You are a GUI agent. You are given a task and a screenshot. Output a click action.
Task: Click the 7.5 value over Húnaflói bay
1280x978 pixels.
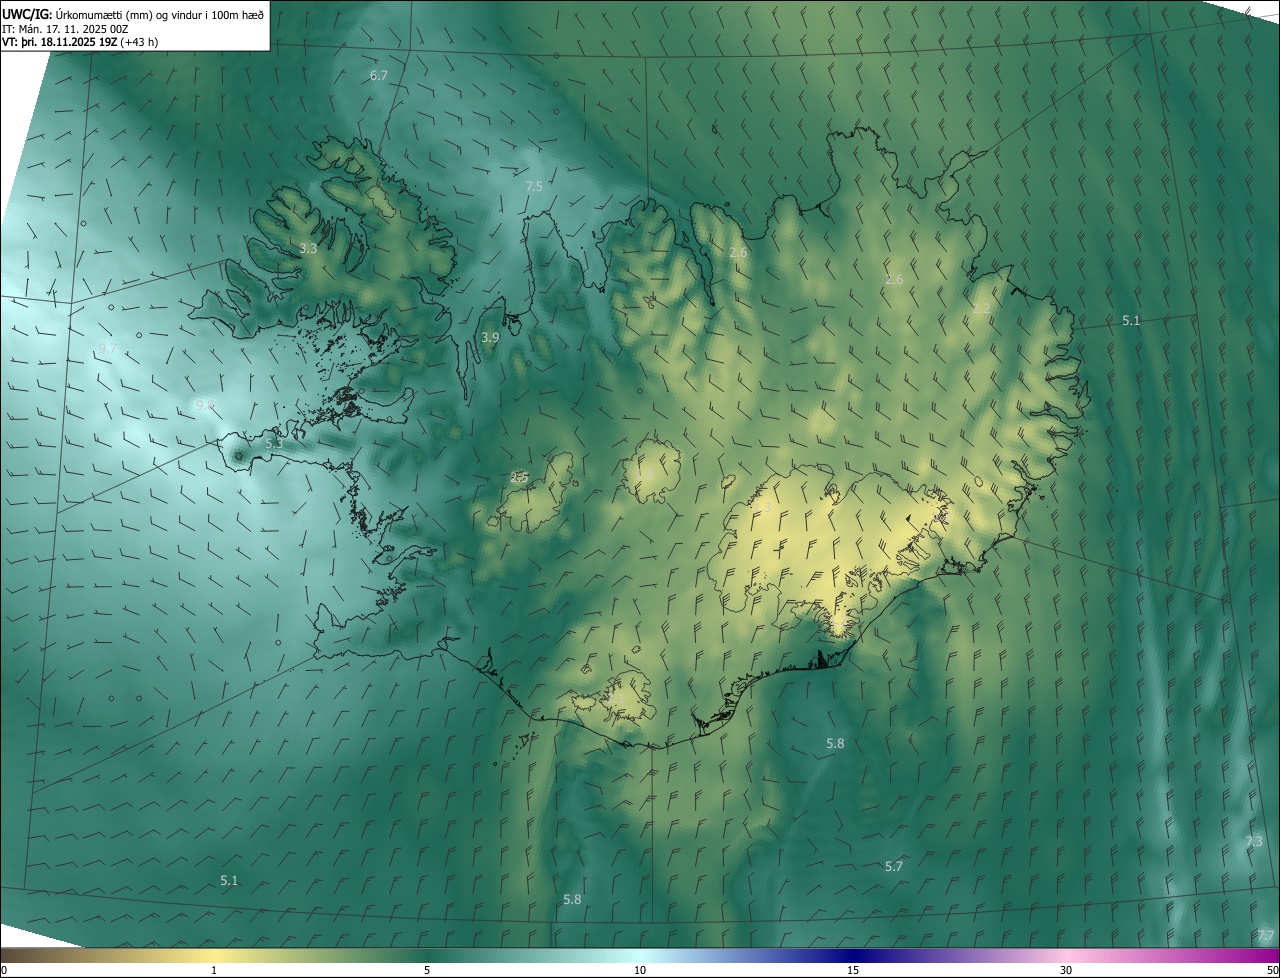[x=534, y=187]
